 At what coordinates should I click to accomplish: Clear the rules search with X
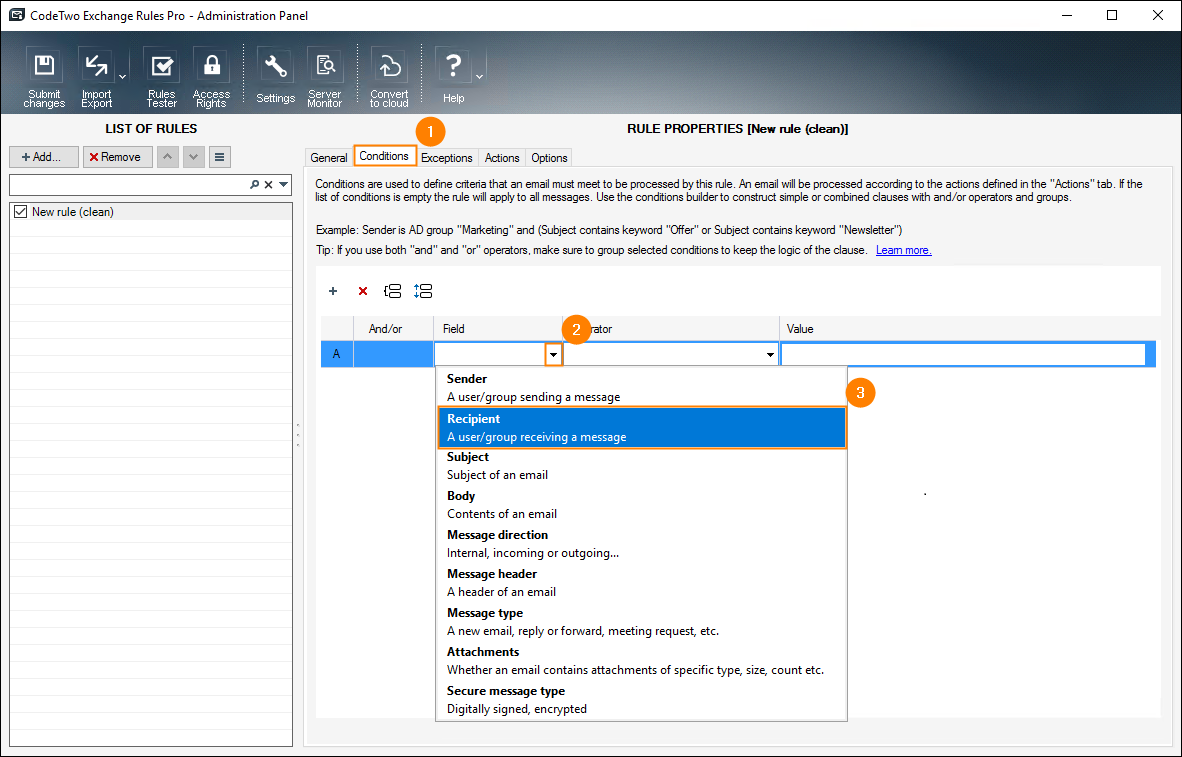pyautogui.click(x=268, y=185)
